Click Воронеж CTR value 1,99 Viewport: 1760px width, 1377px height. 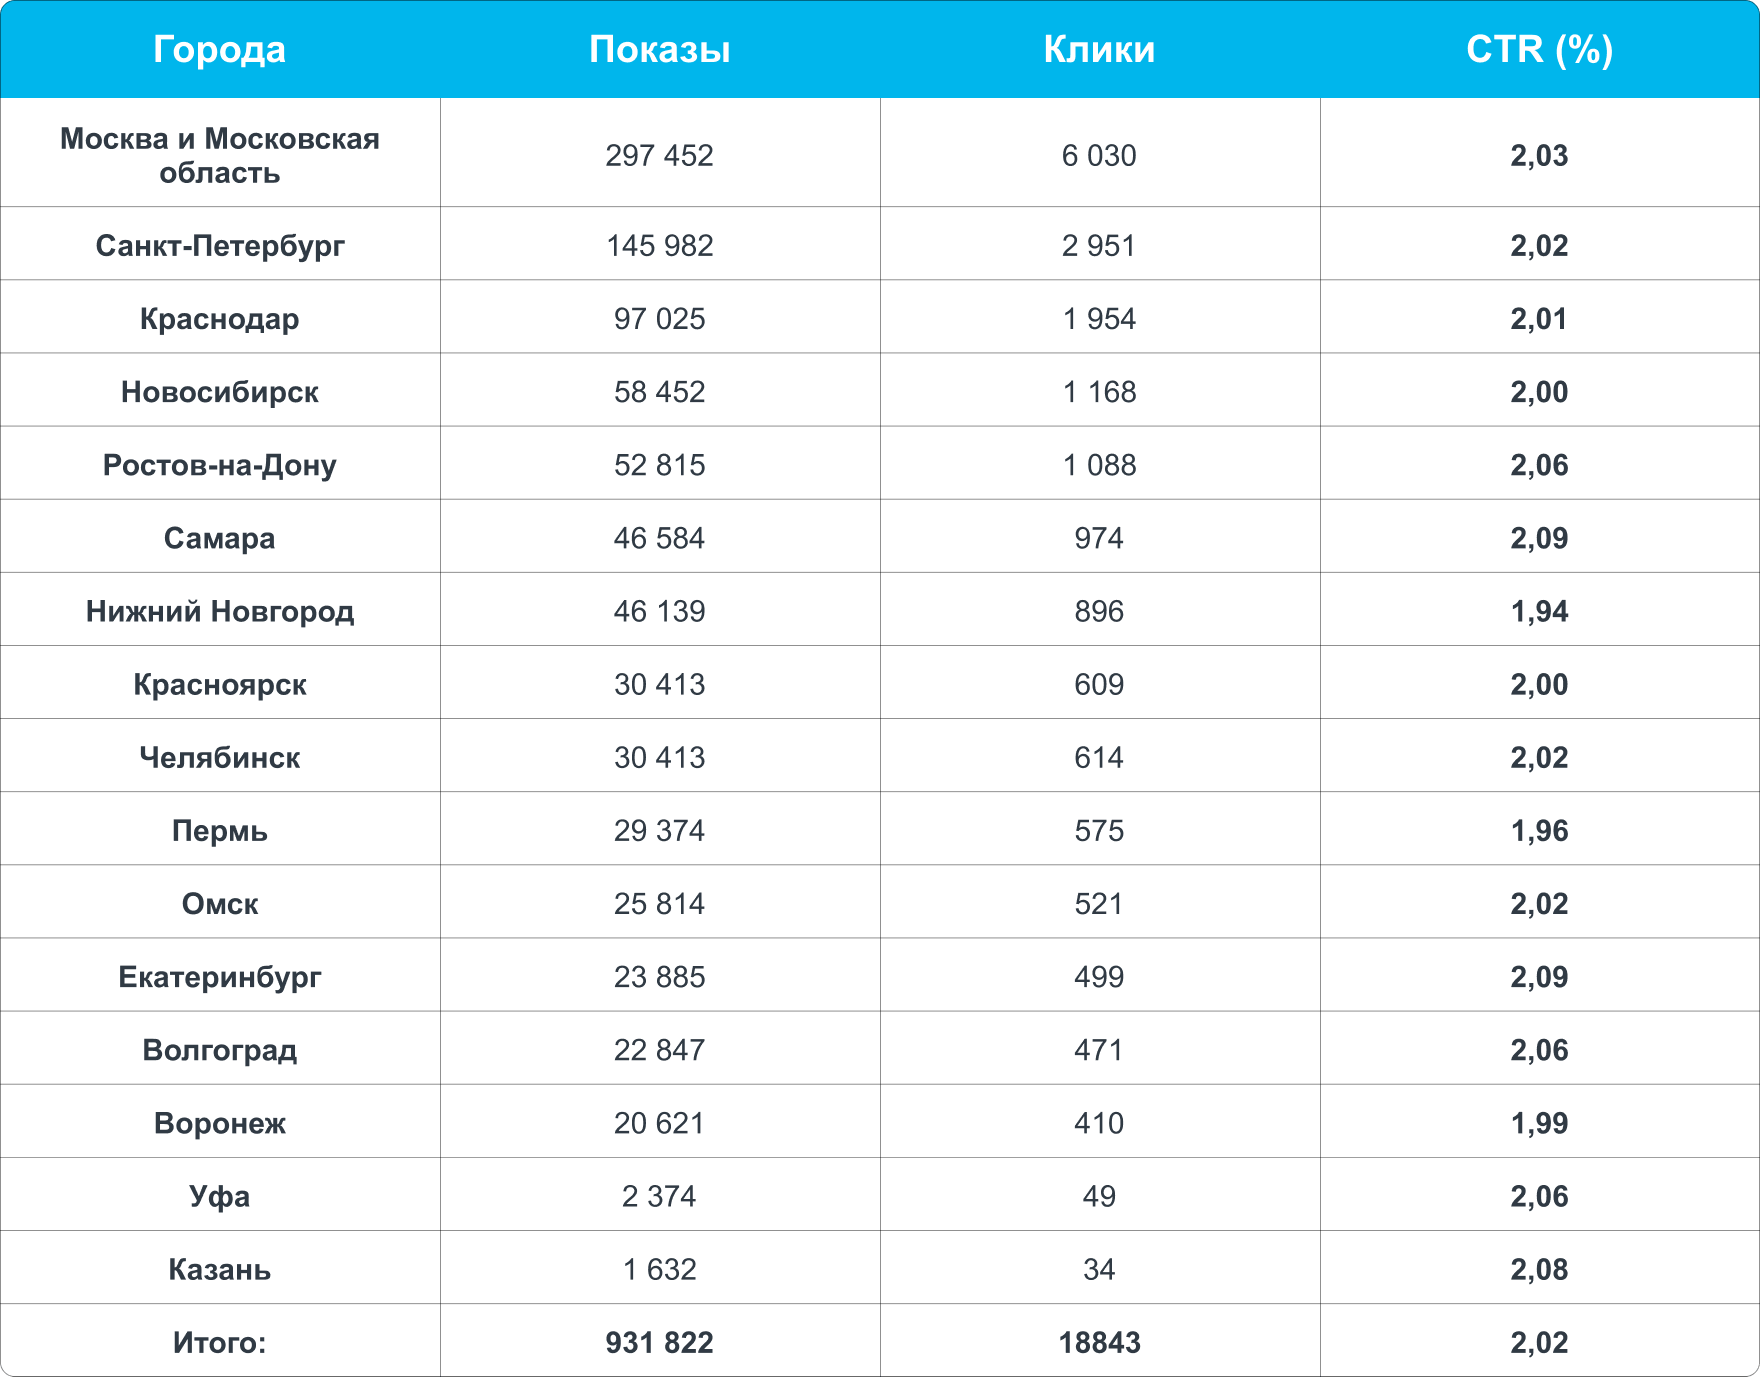click(x=1539, y=1123)
